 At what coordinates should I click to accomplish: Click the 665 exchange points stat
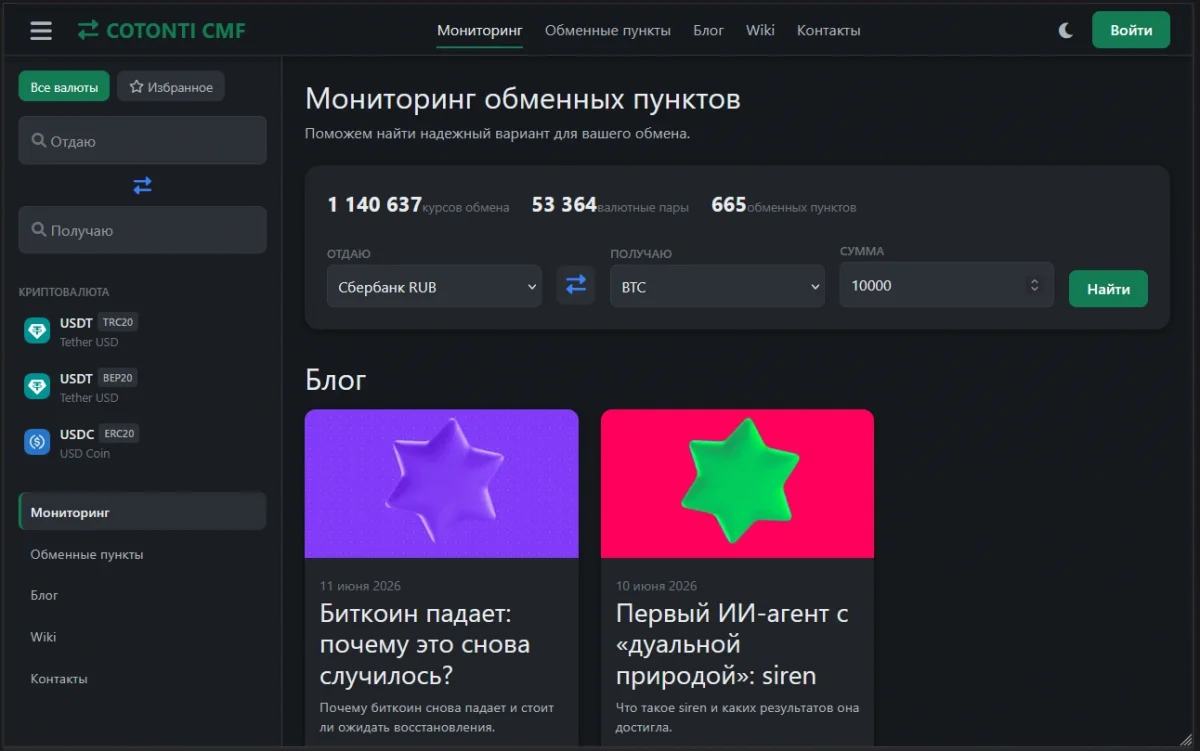tap(783, 205)
